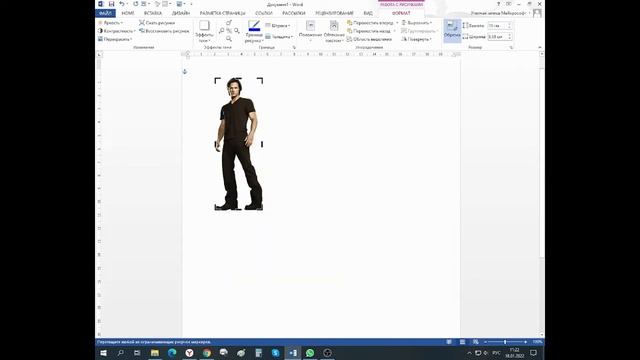The width and height of the screenshot is (640, 360).
Task: Open Область выделения (Selection pane)
Action: (369, 39)
